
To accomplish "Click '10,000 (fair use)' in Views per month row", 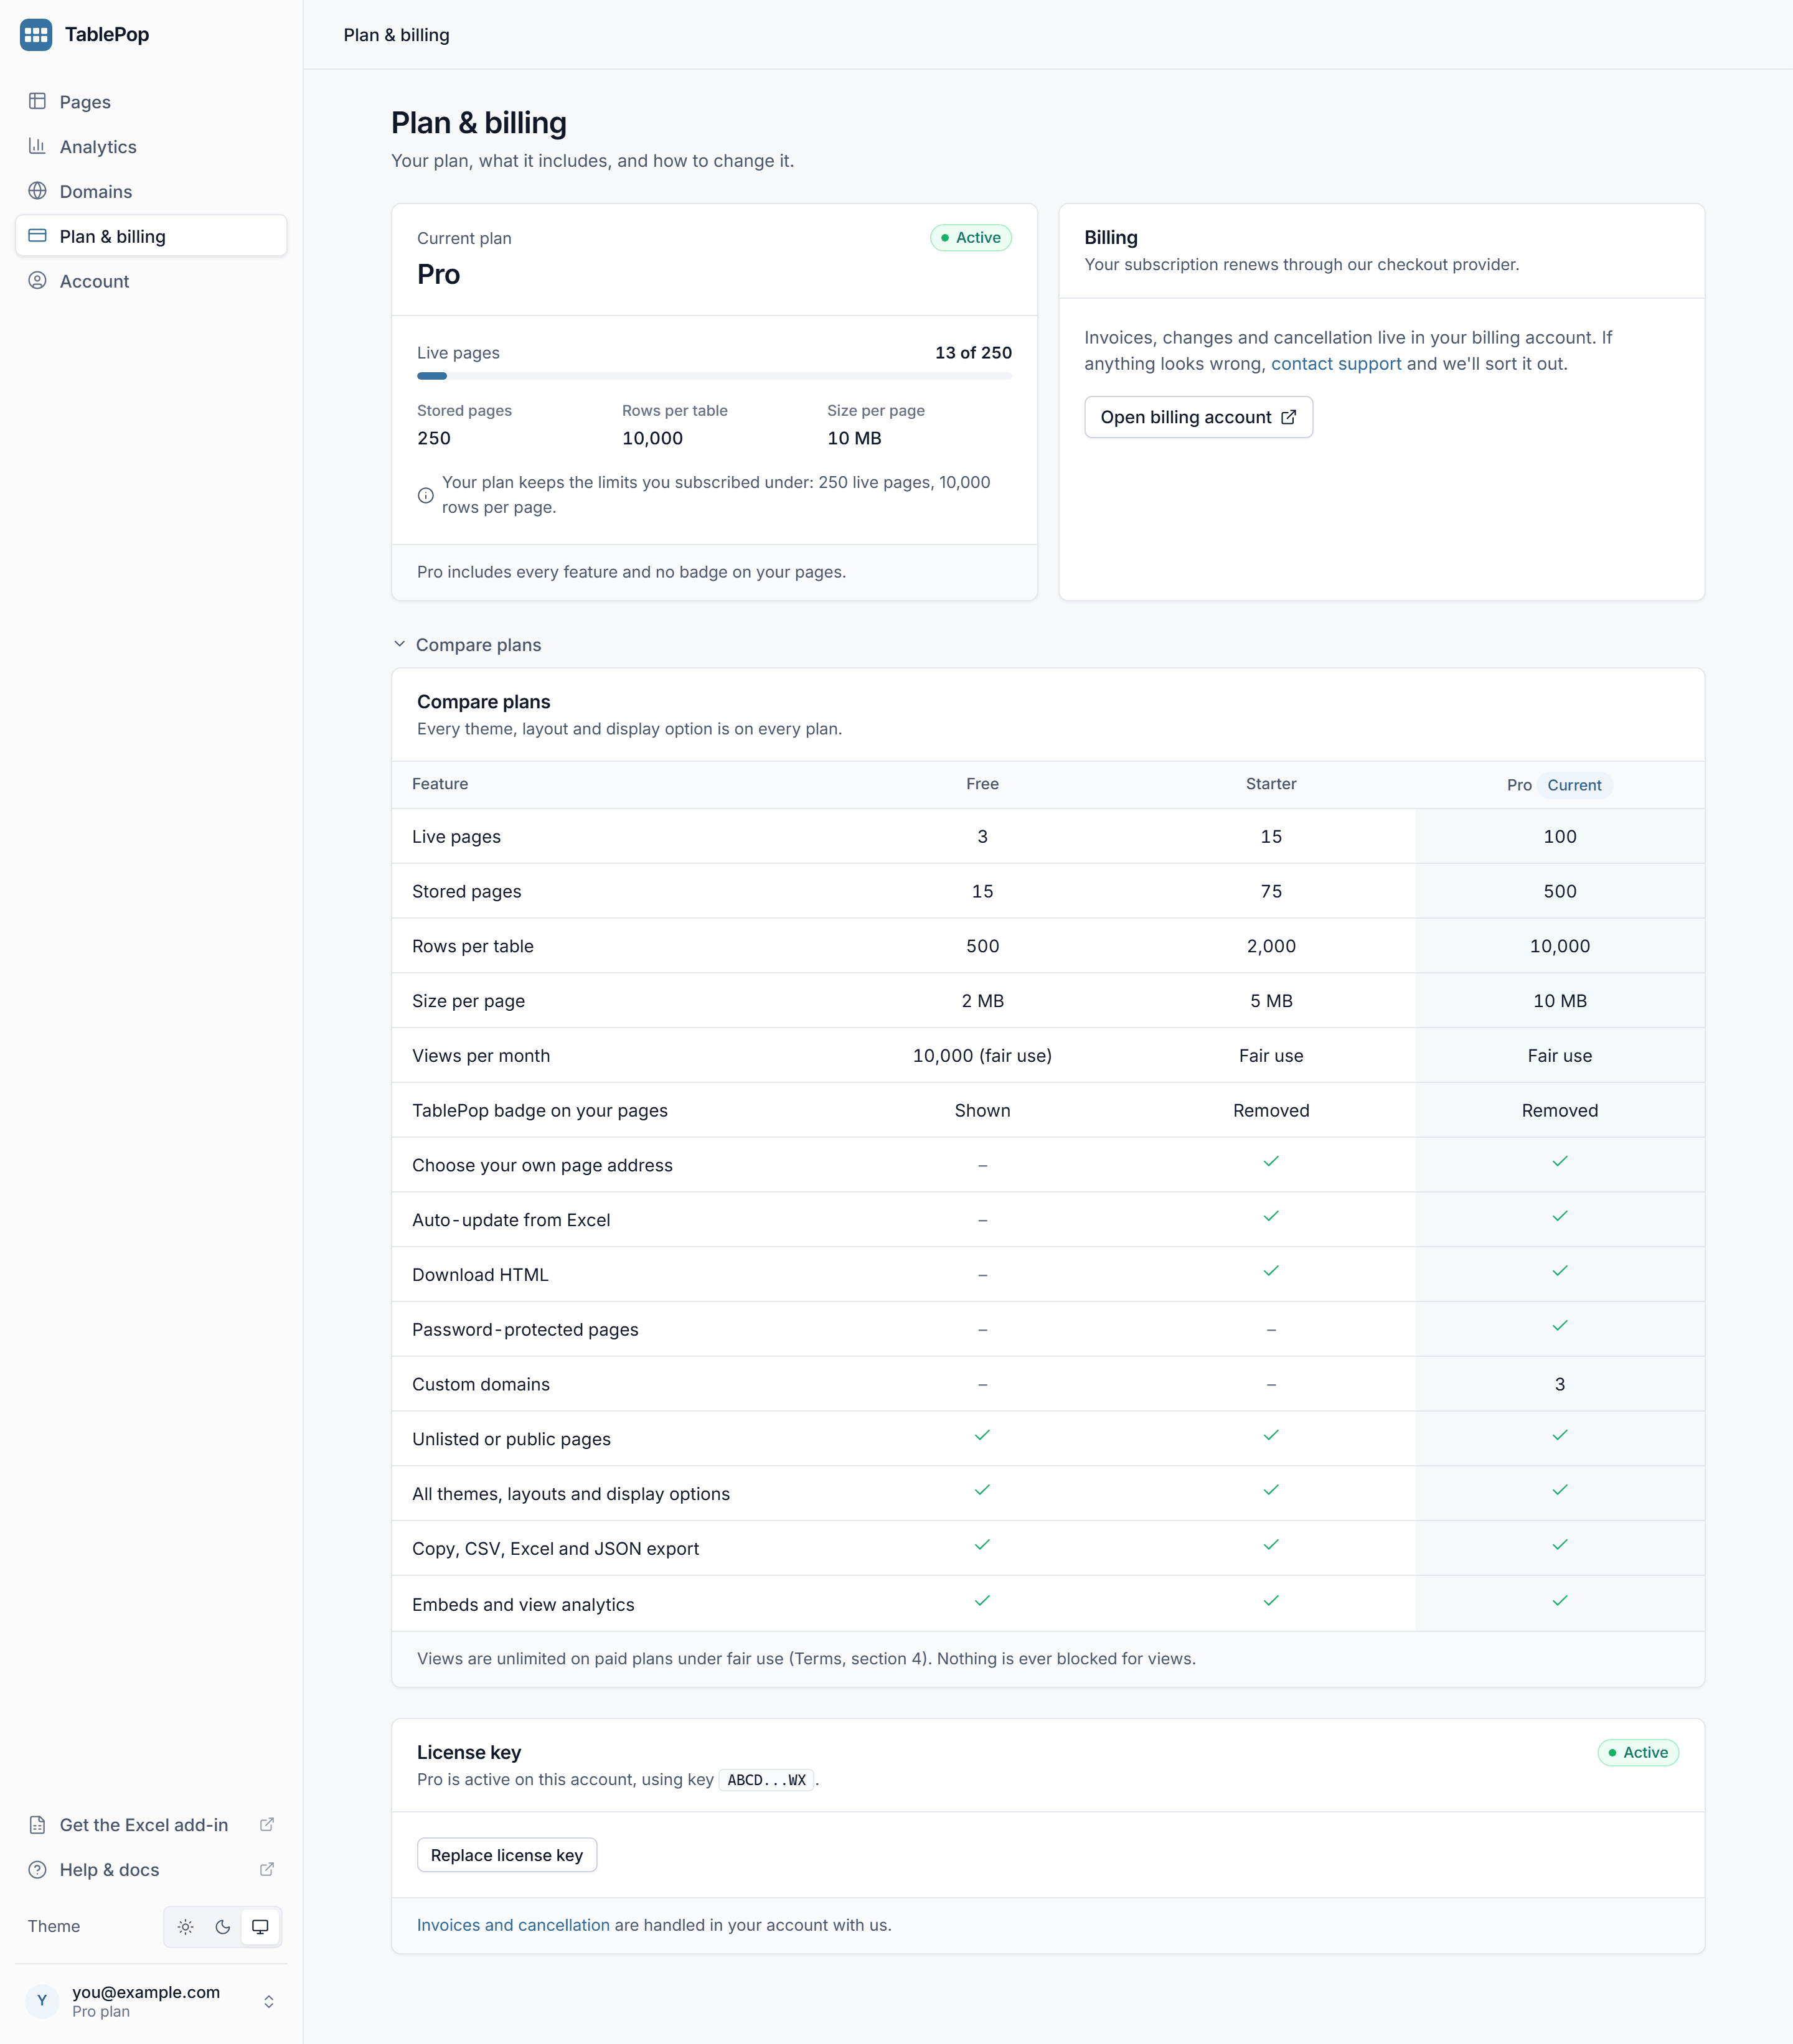I will tap(982, 1056).
